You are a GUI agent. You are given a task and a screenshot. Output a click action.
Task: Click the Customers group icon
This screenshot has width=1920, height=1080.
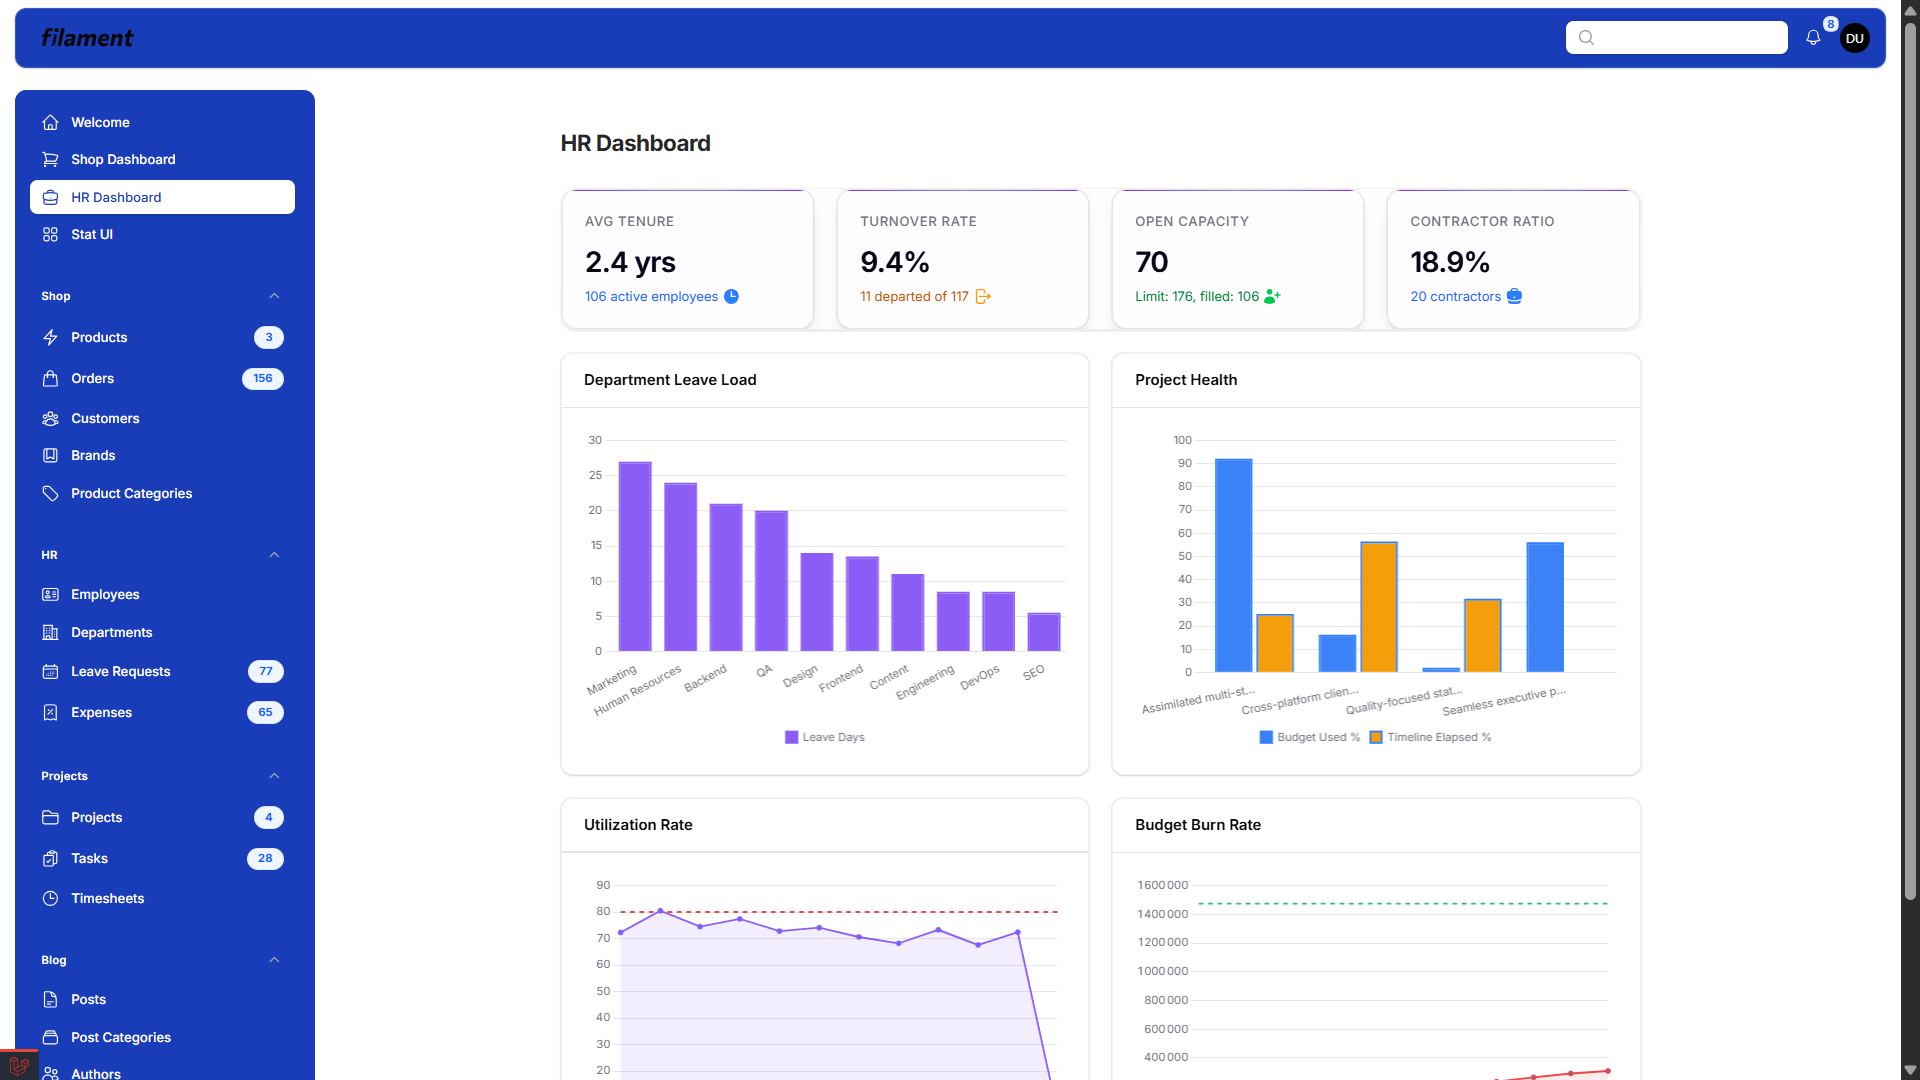50,418
